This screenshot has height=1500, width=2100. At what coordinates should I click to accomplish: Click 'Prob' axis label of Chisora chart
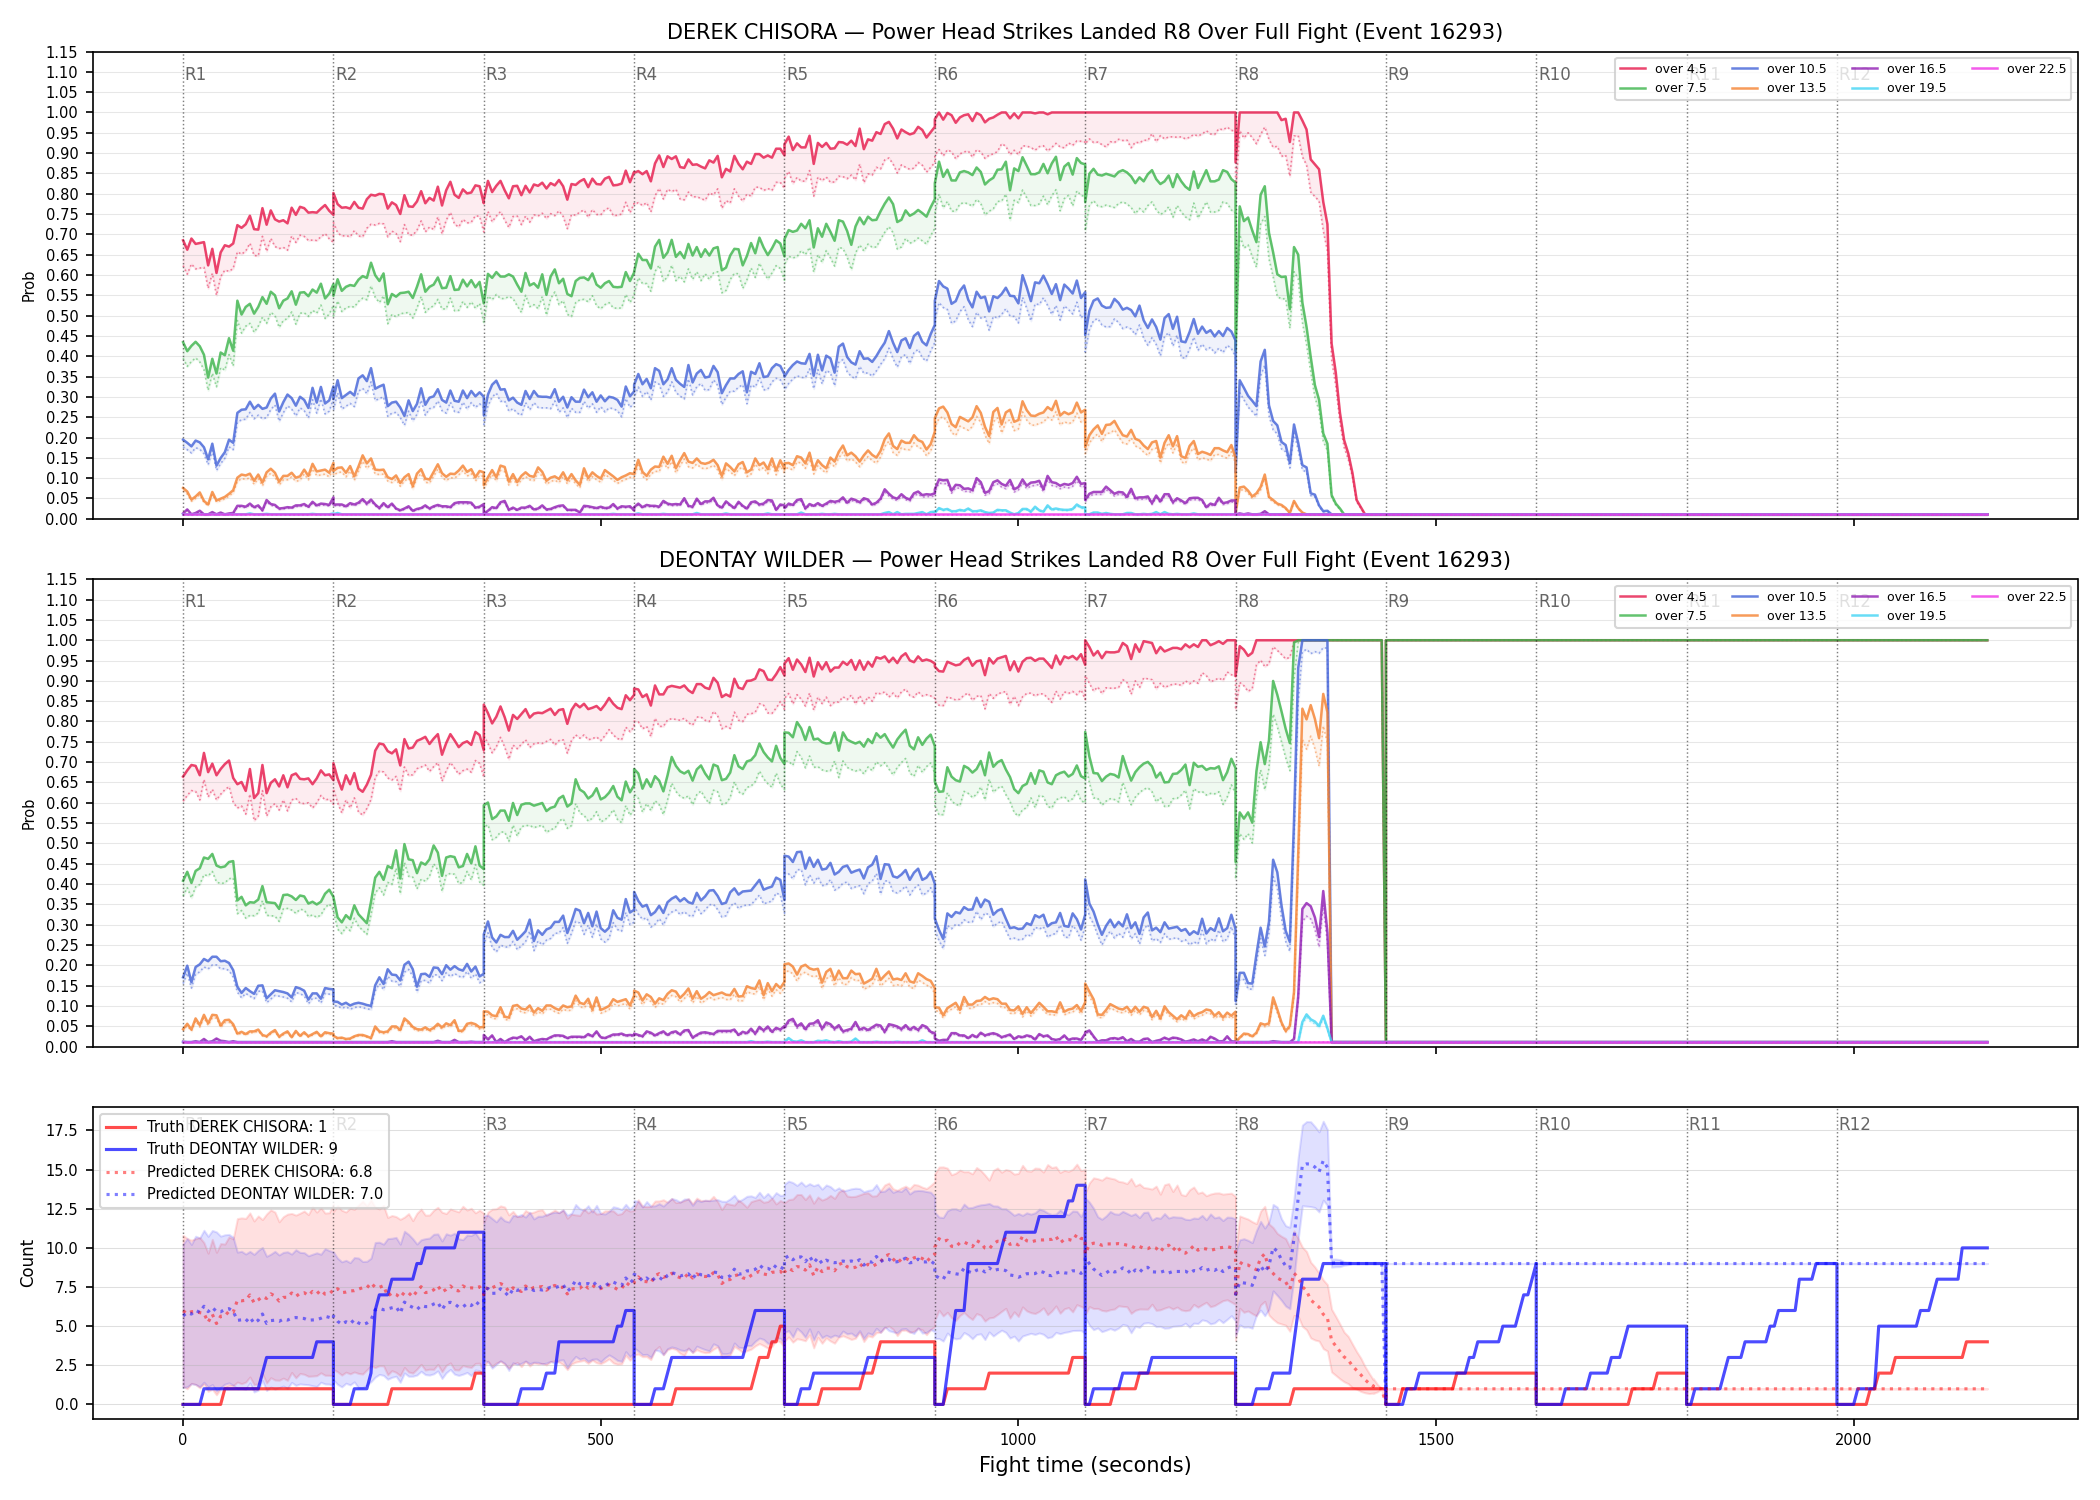pos(28,287)
